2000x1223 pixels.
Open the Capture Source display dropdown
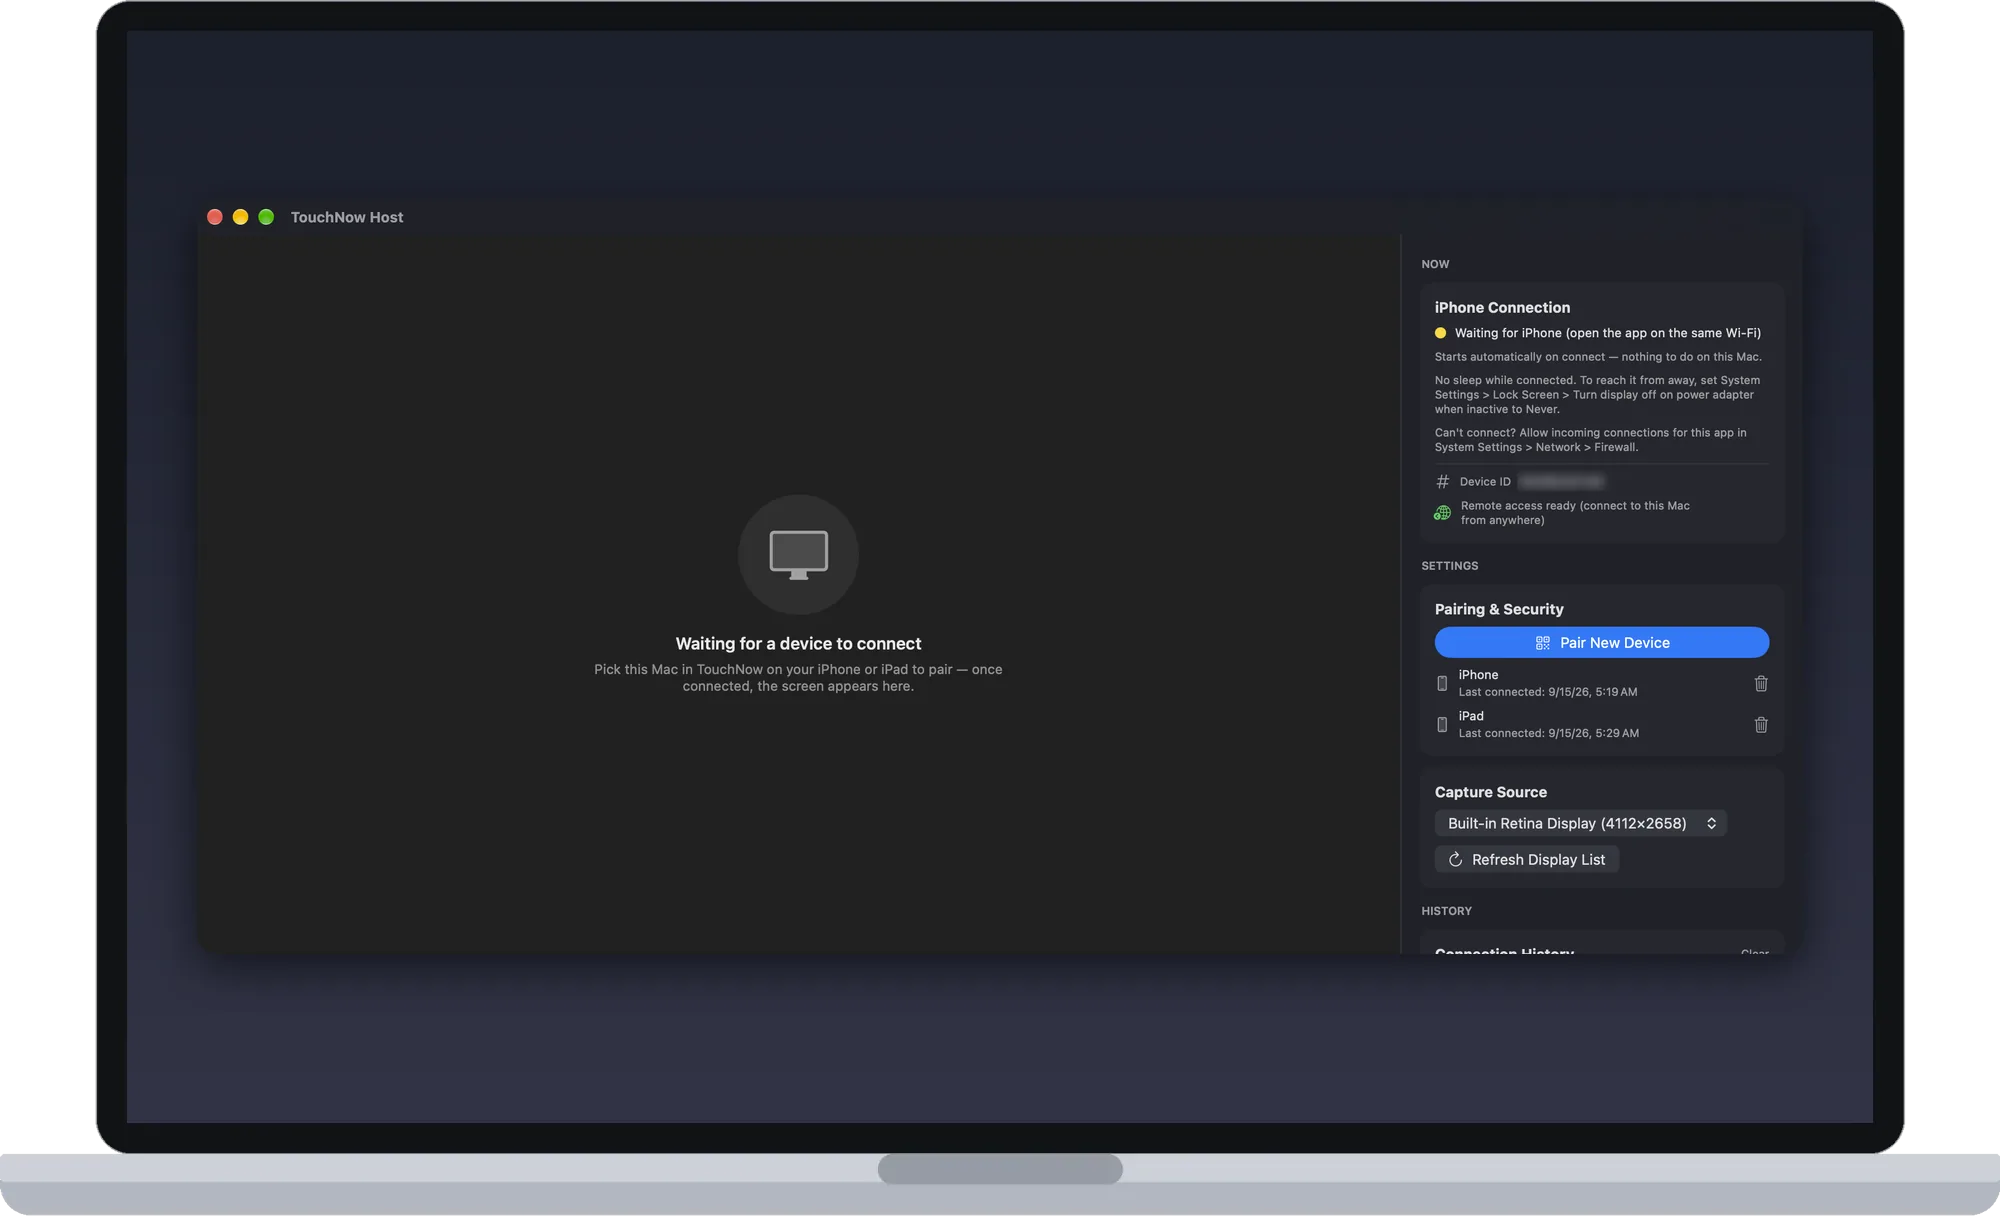[1580, 823]
